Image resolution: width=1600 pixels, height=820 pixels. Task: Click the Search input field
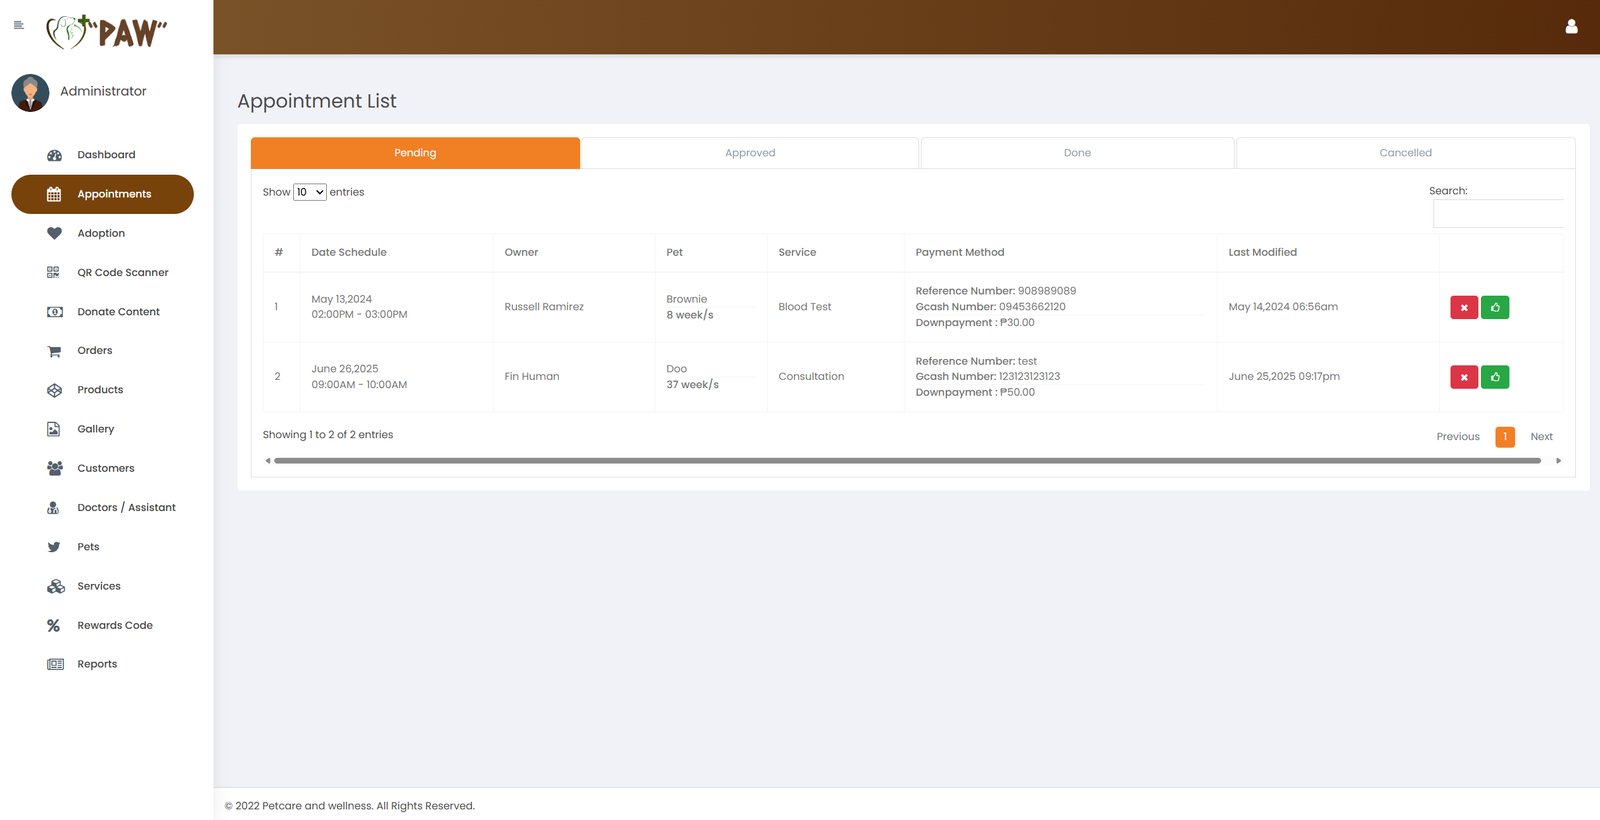[x=1497, y=213]
